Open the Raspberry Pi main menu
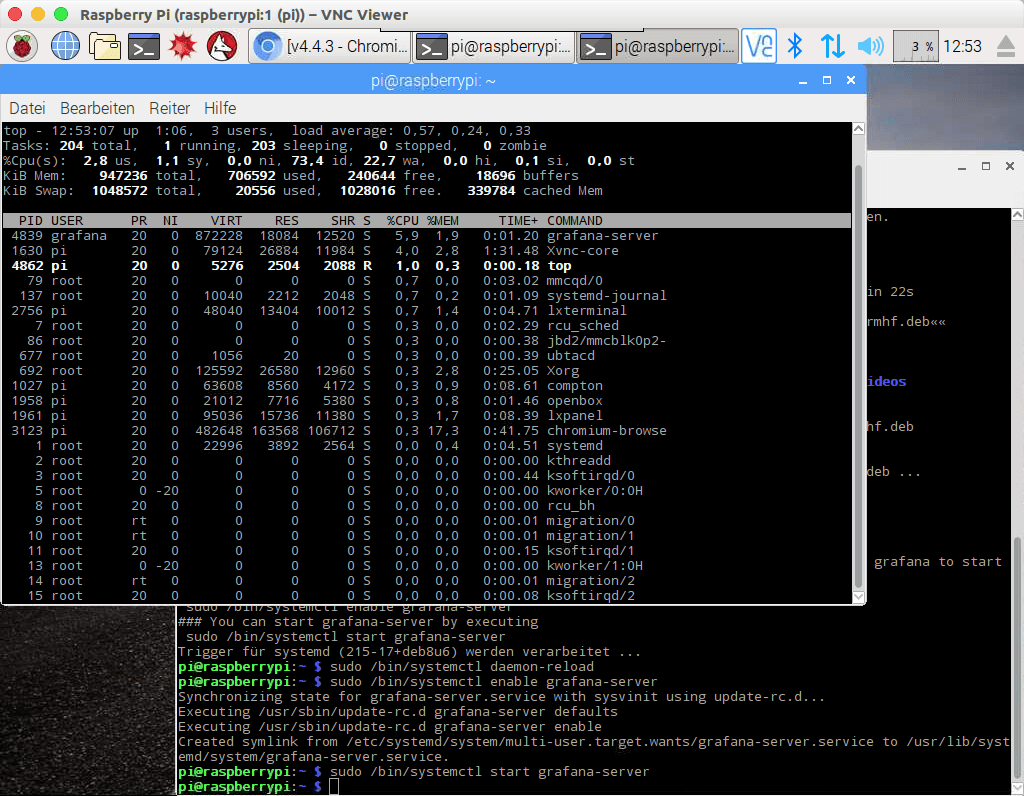The width and height of the screenshot is (1024, 796). click(x=23, y=46)
